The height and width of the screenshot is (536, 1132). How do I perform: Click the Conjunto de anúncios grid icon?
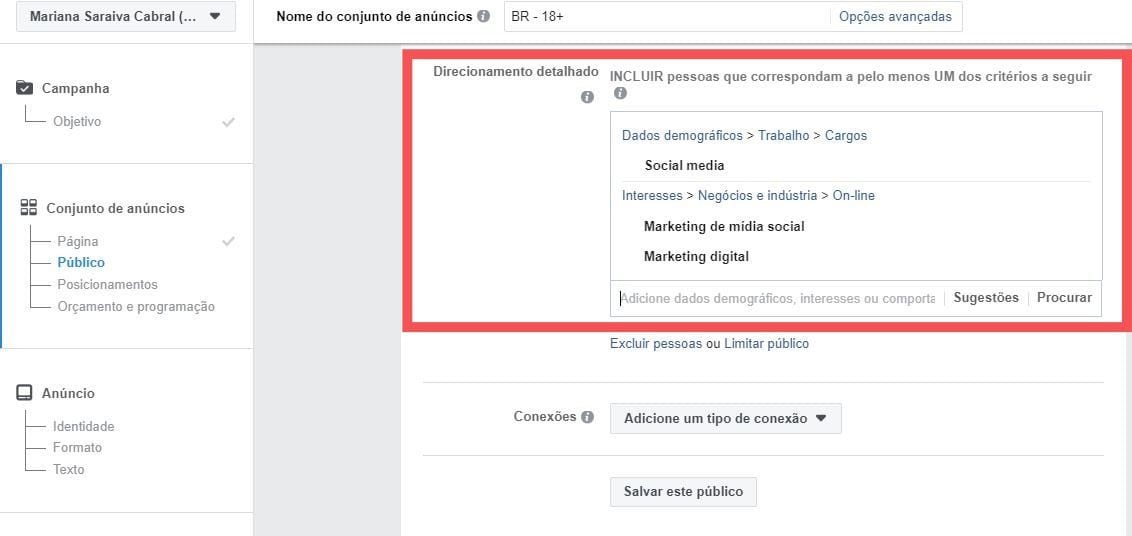[29, 208]
